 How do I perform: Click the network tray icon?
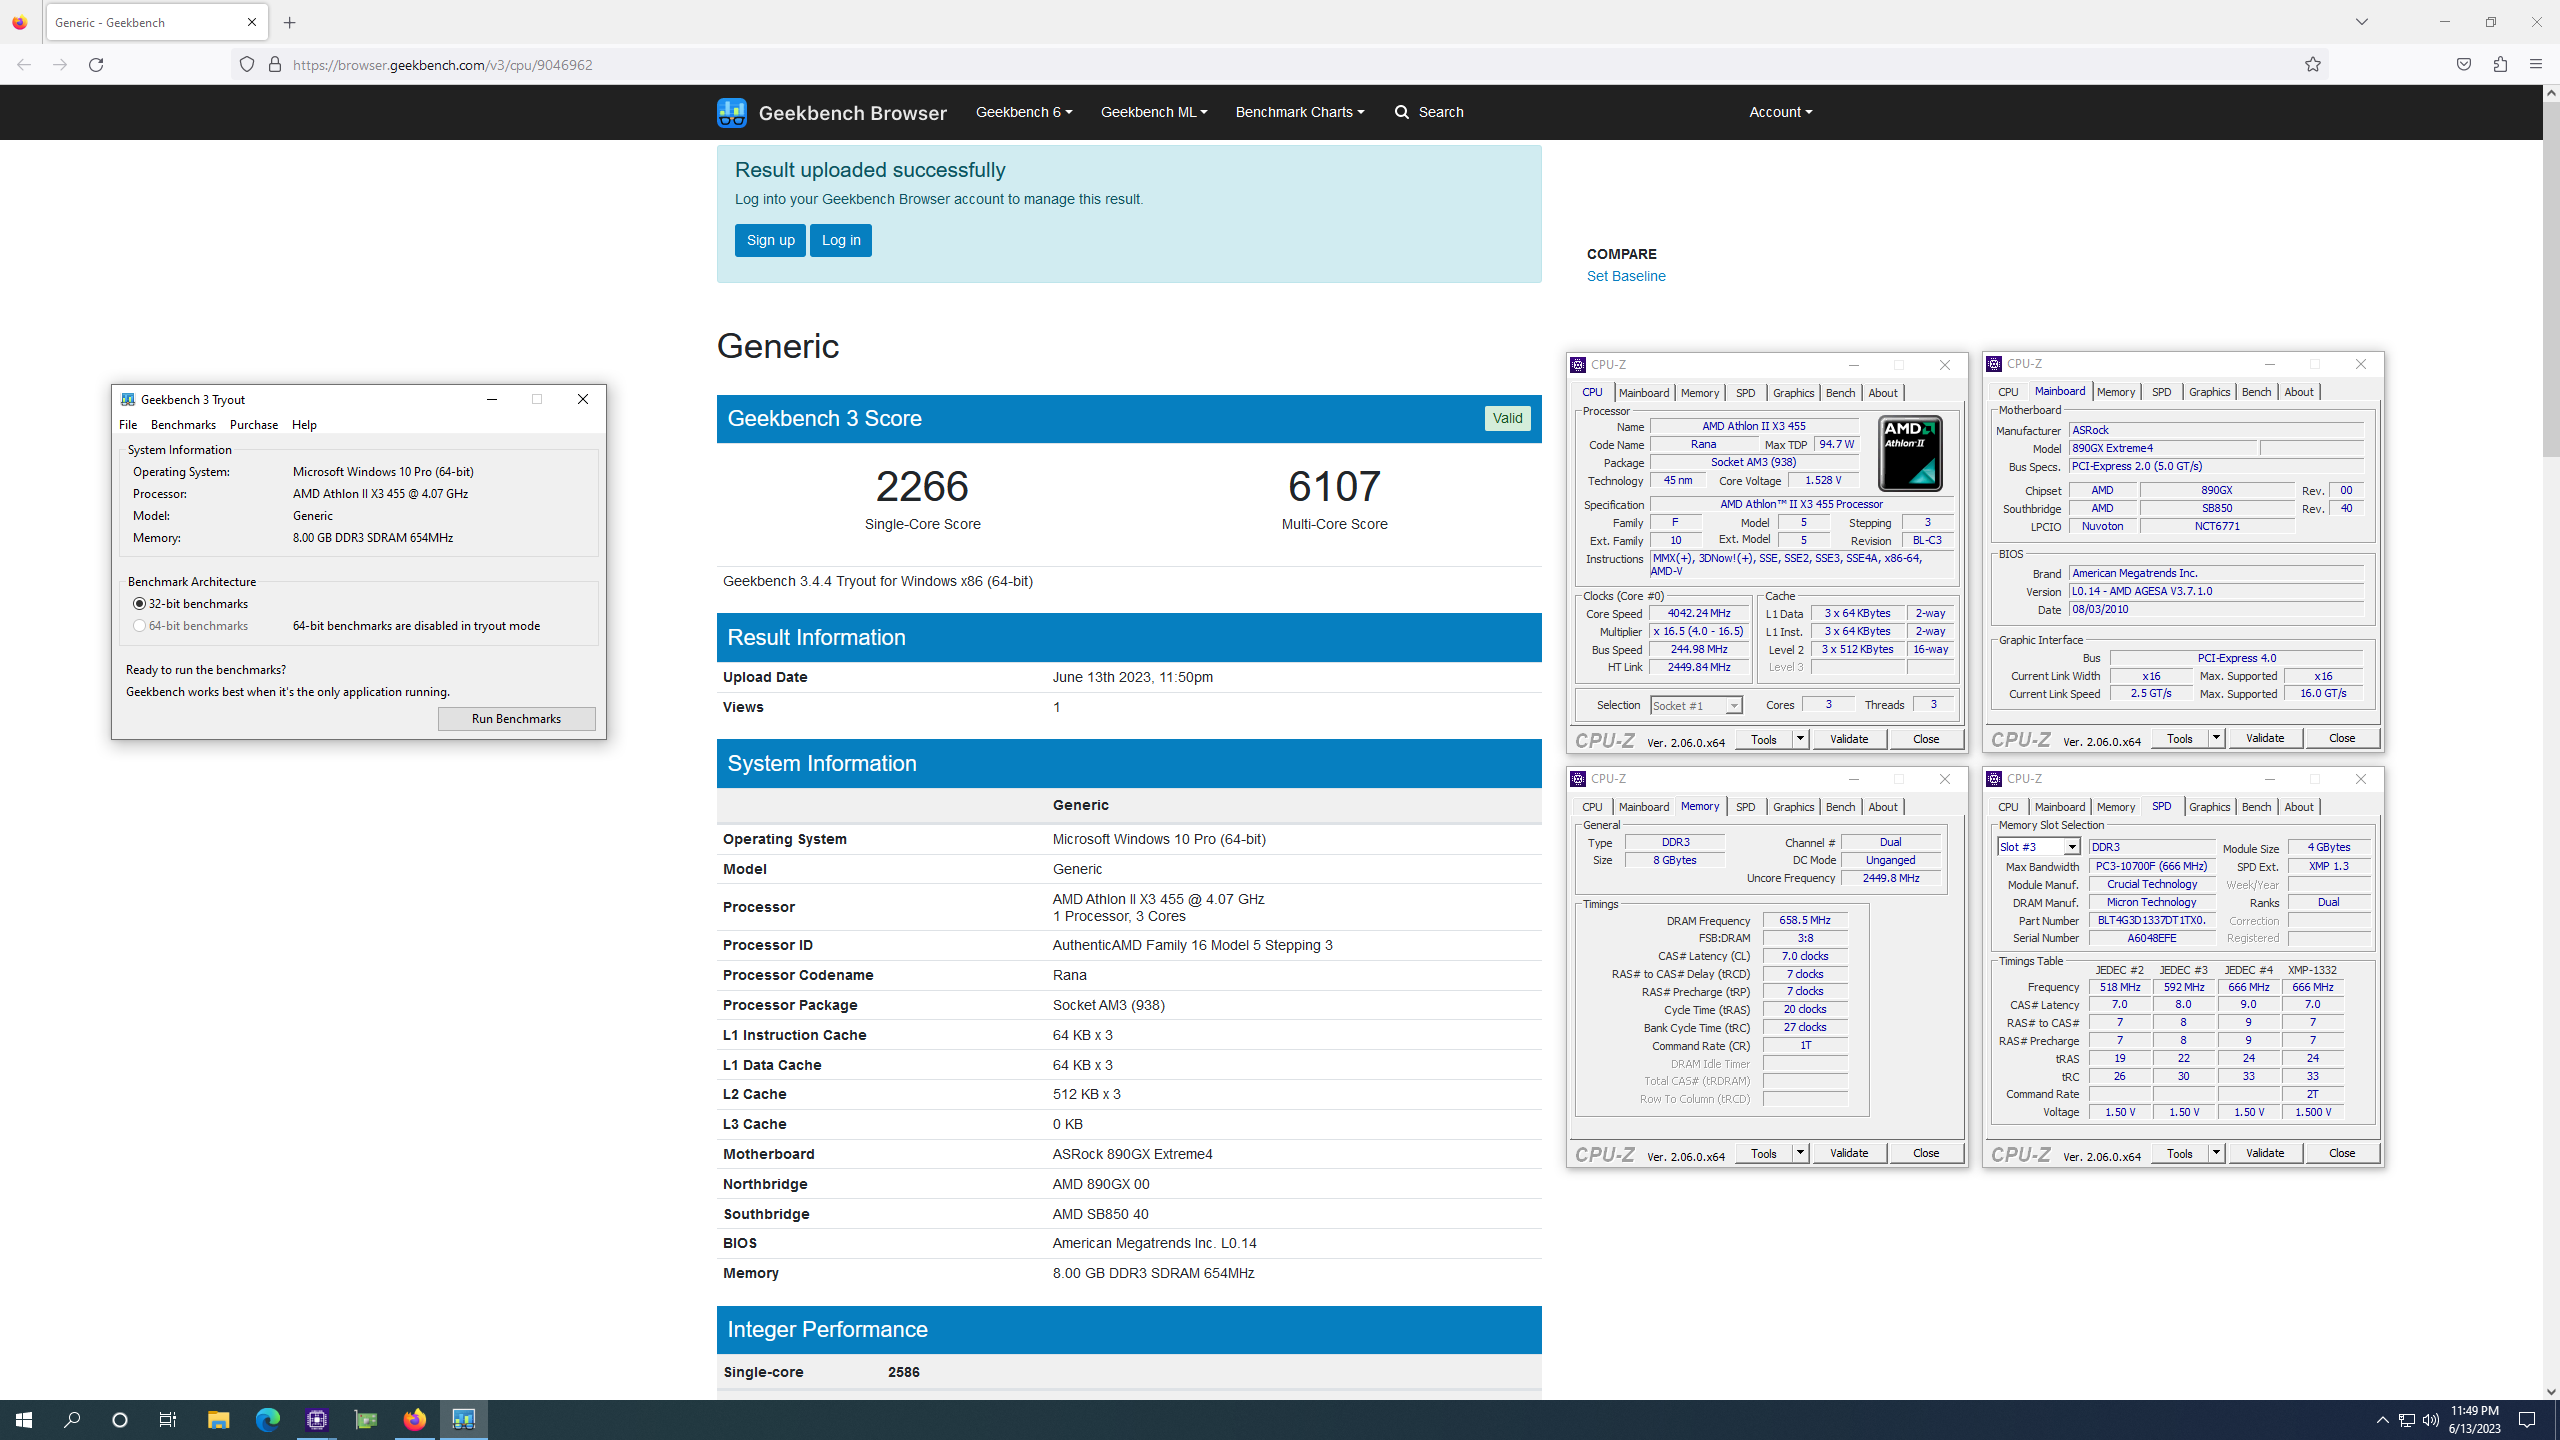click(x=2407, y=1420)
